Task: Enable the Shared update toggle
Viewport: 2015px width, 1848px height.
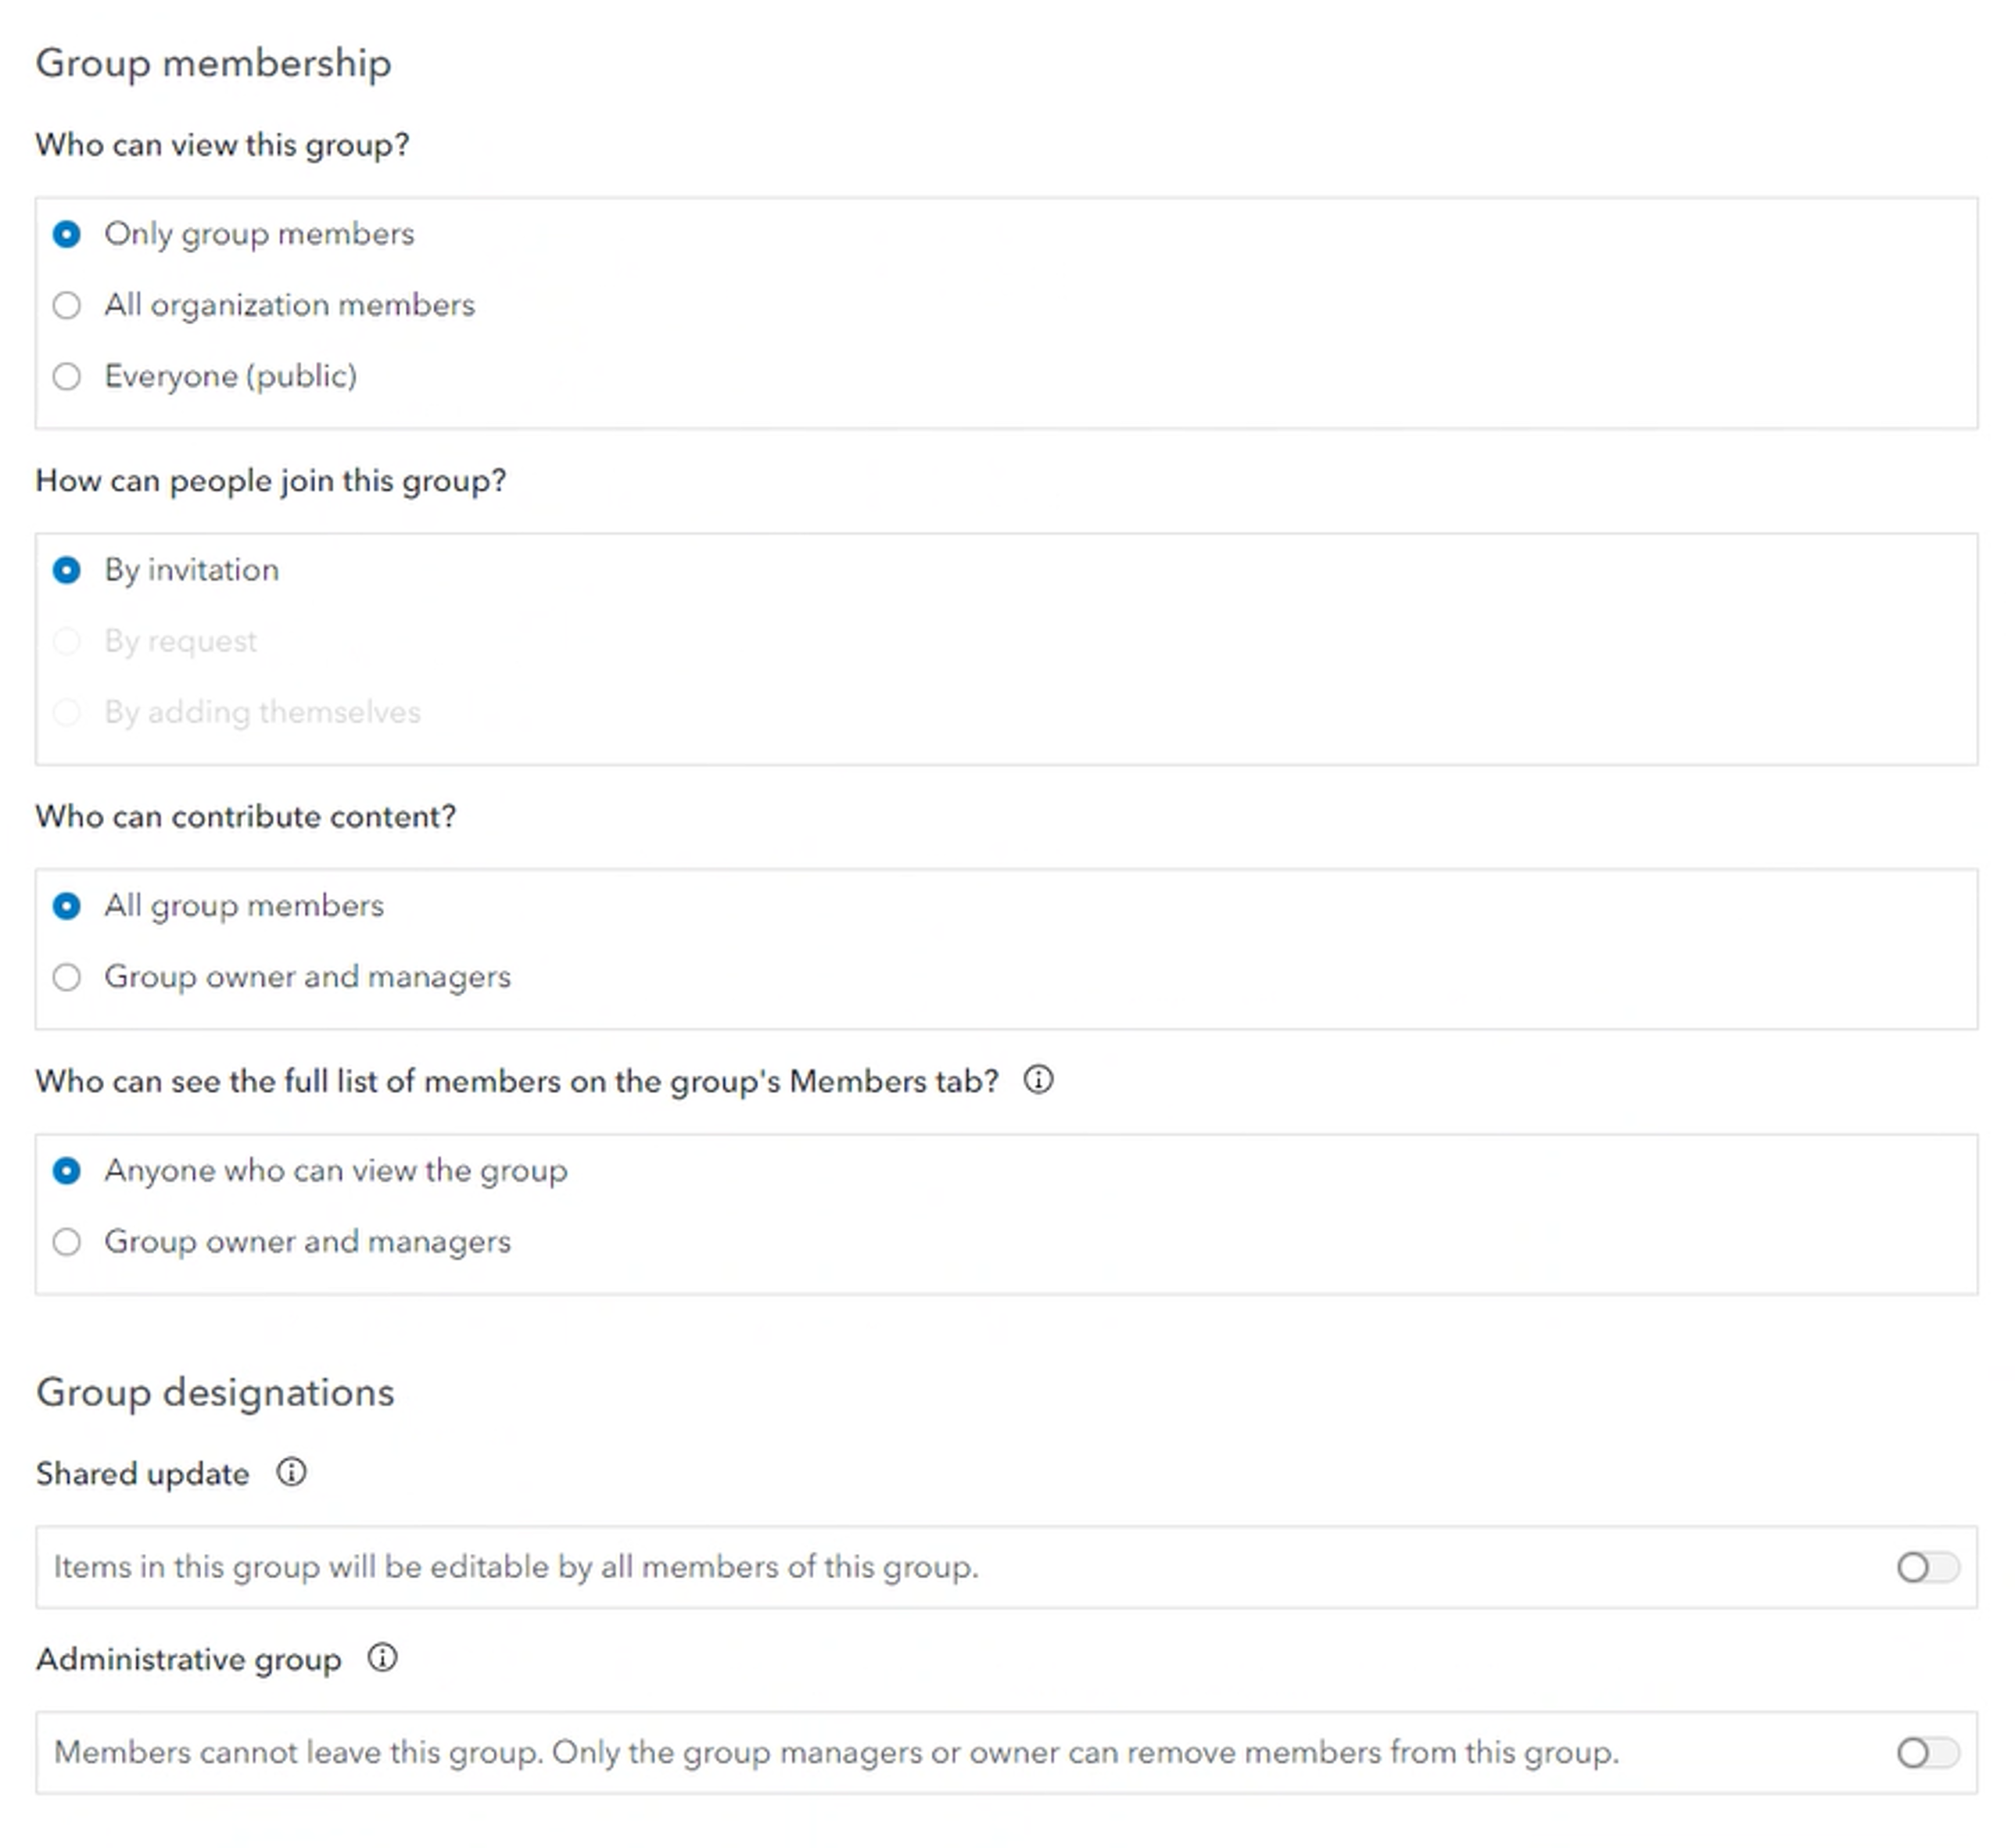Action: 1927,1567
